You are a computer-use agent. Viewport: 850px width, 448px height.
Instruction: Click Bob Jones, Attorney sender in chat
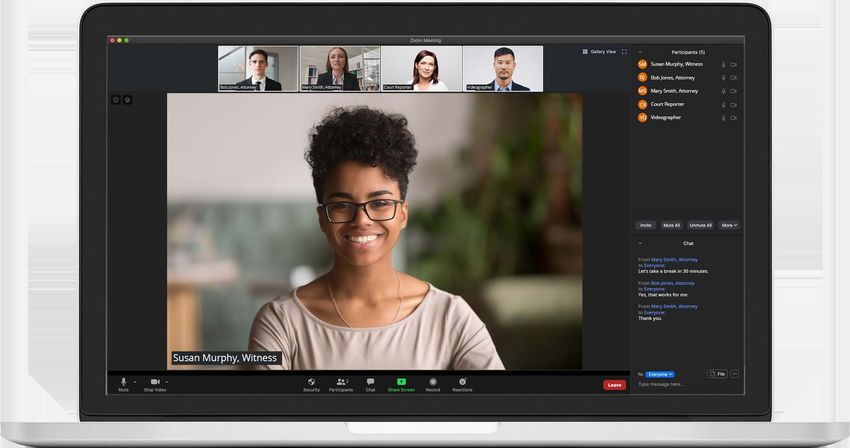click(672, 283)
